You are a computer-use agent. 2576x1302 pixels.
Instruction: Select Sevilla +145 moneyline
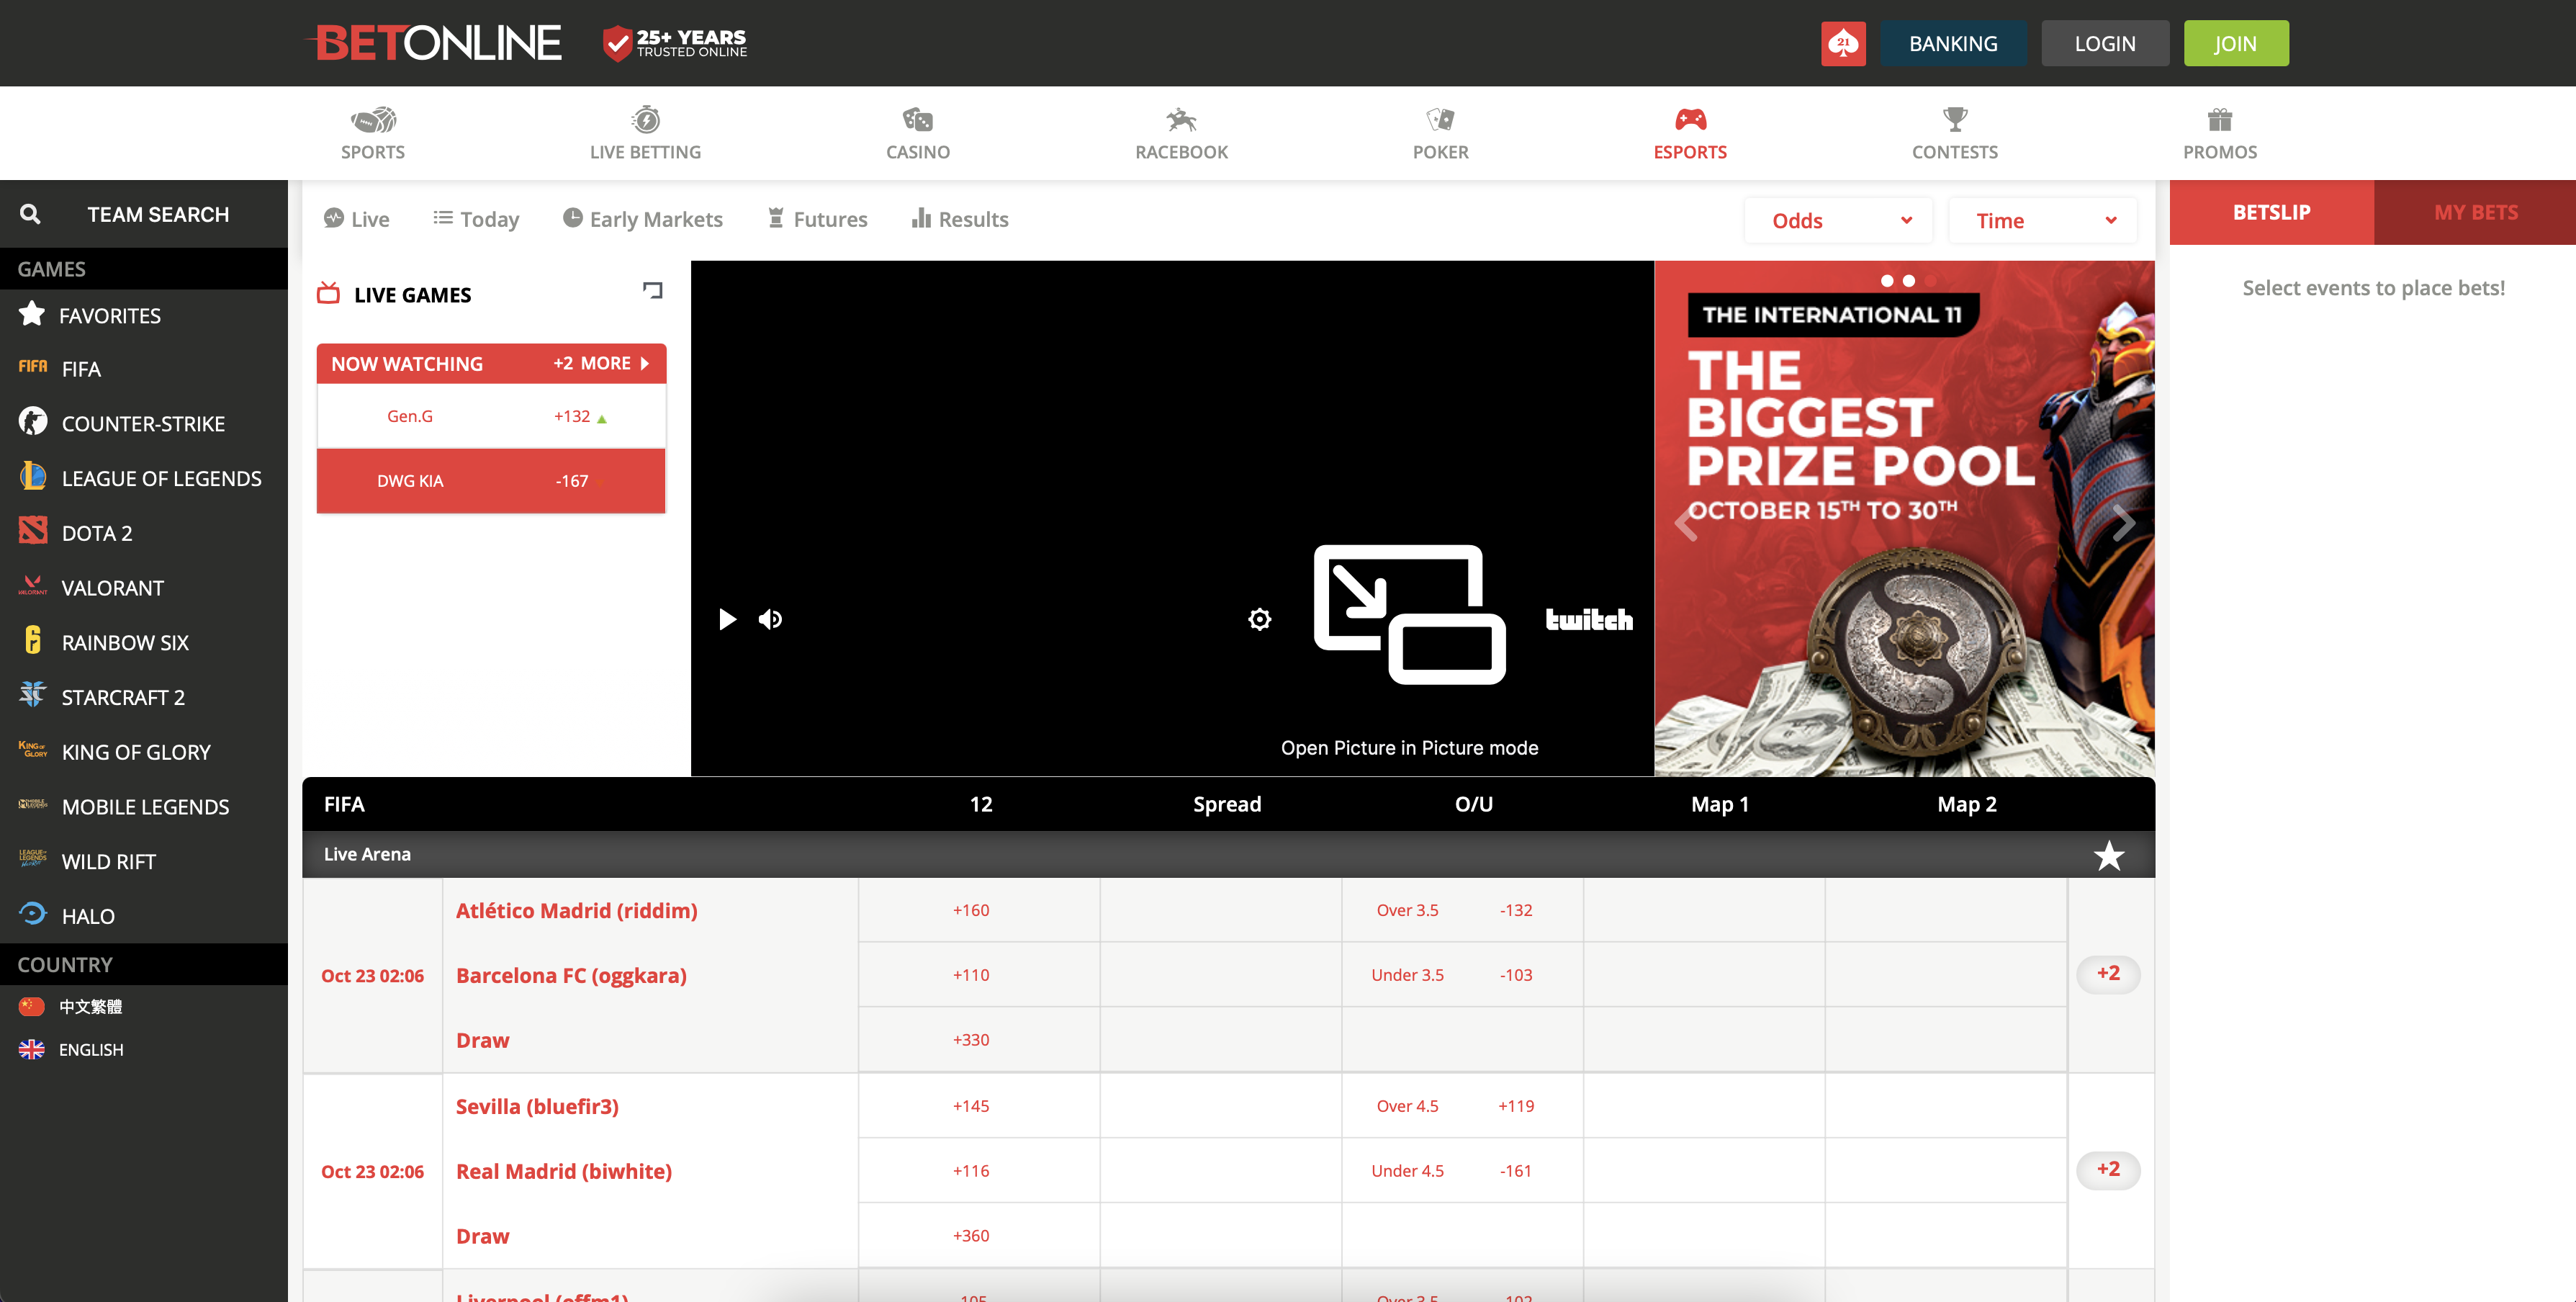pos(971,1107)
